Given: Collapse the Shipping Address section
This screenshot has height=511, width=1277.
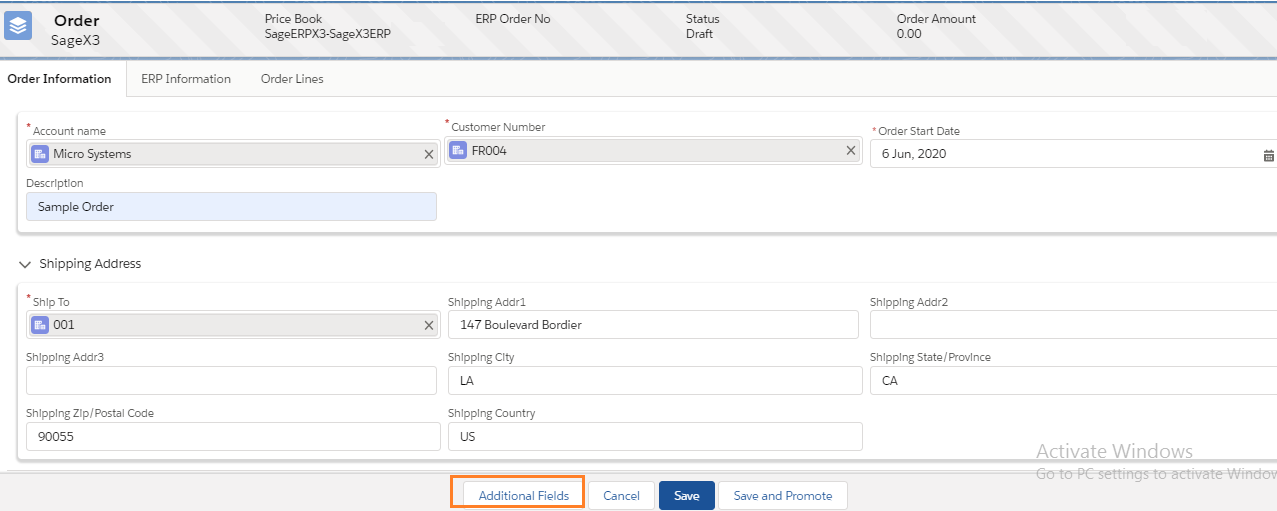Looking at the screenshot, I should [25, 265].
